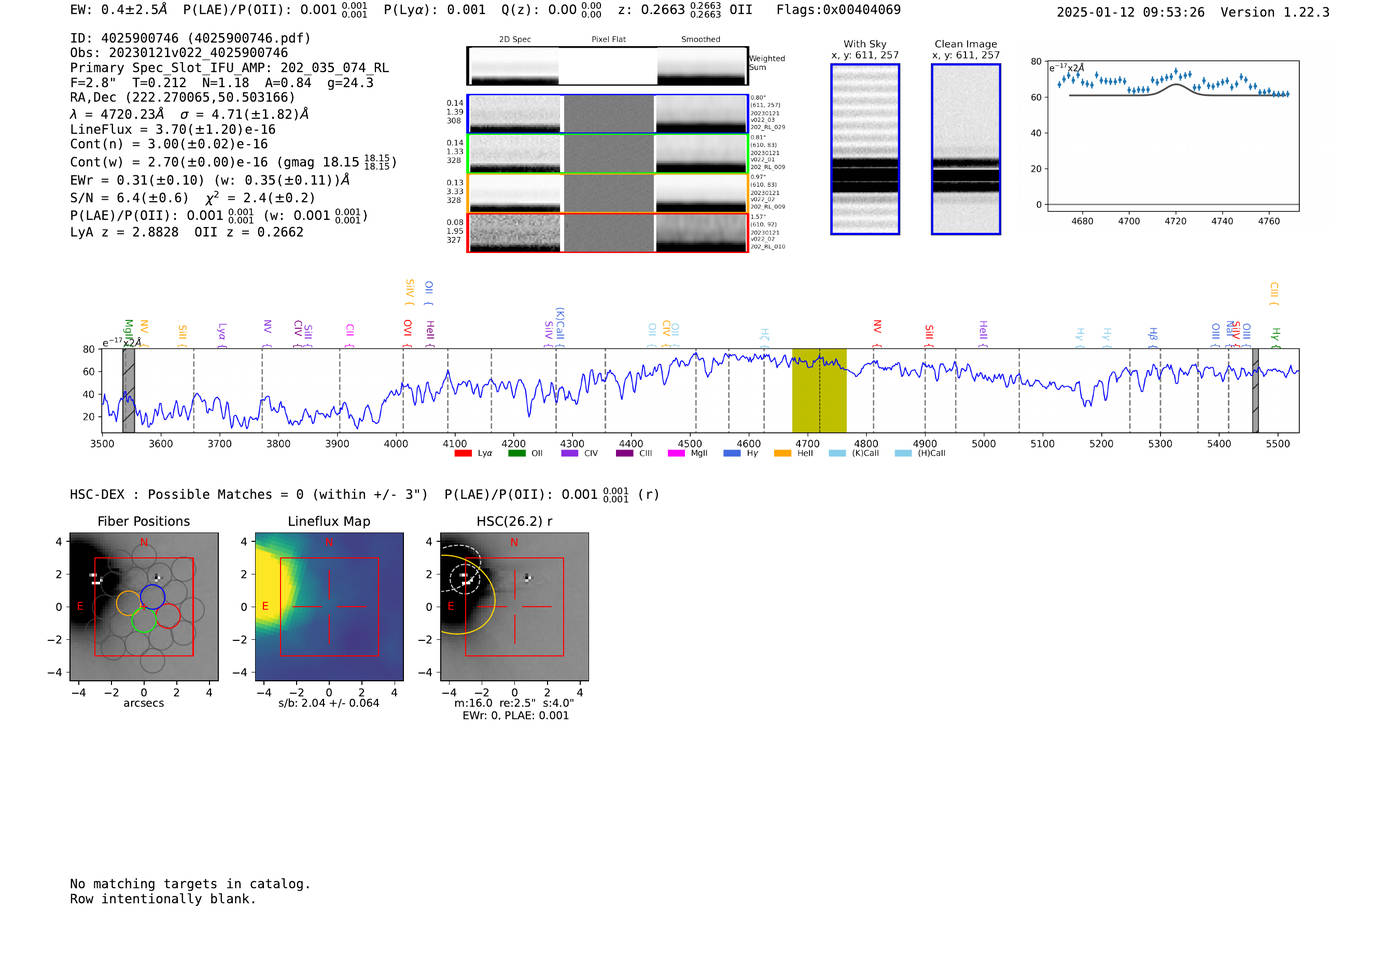Click the blue fiber circle in Fiber Positions

coord(153,596)
